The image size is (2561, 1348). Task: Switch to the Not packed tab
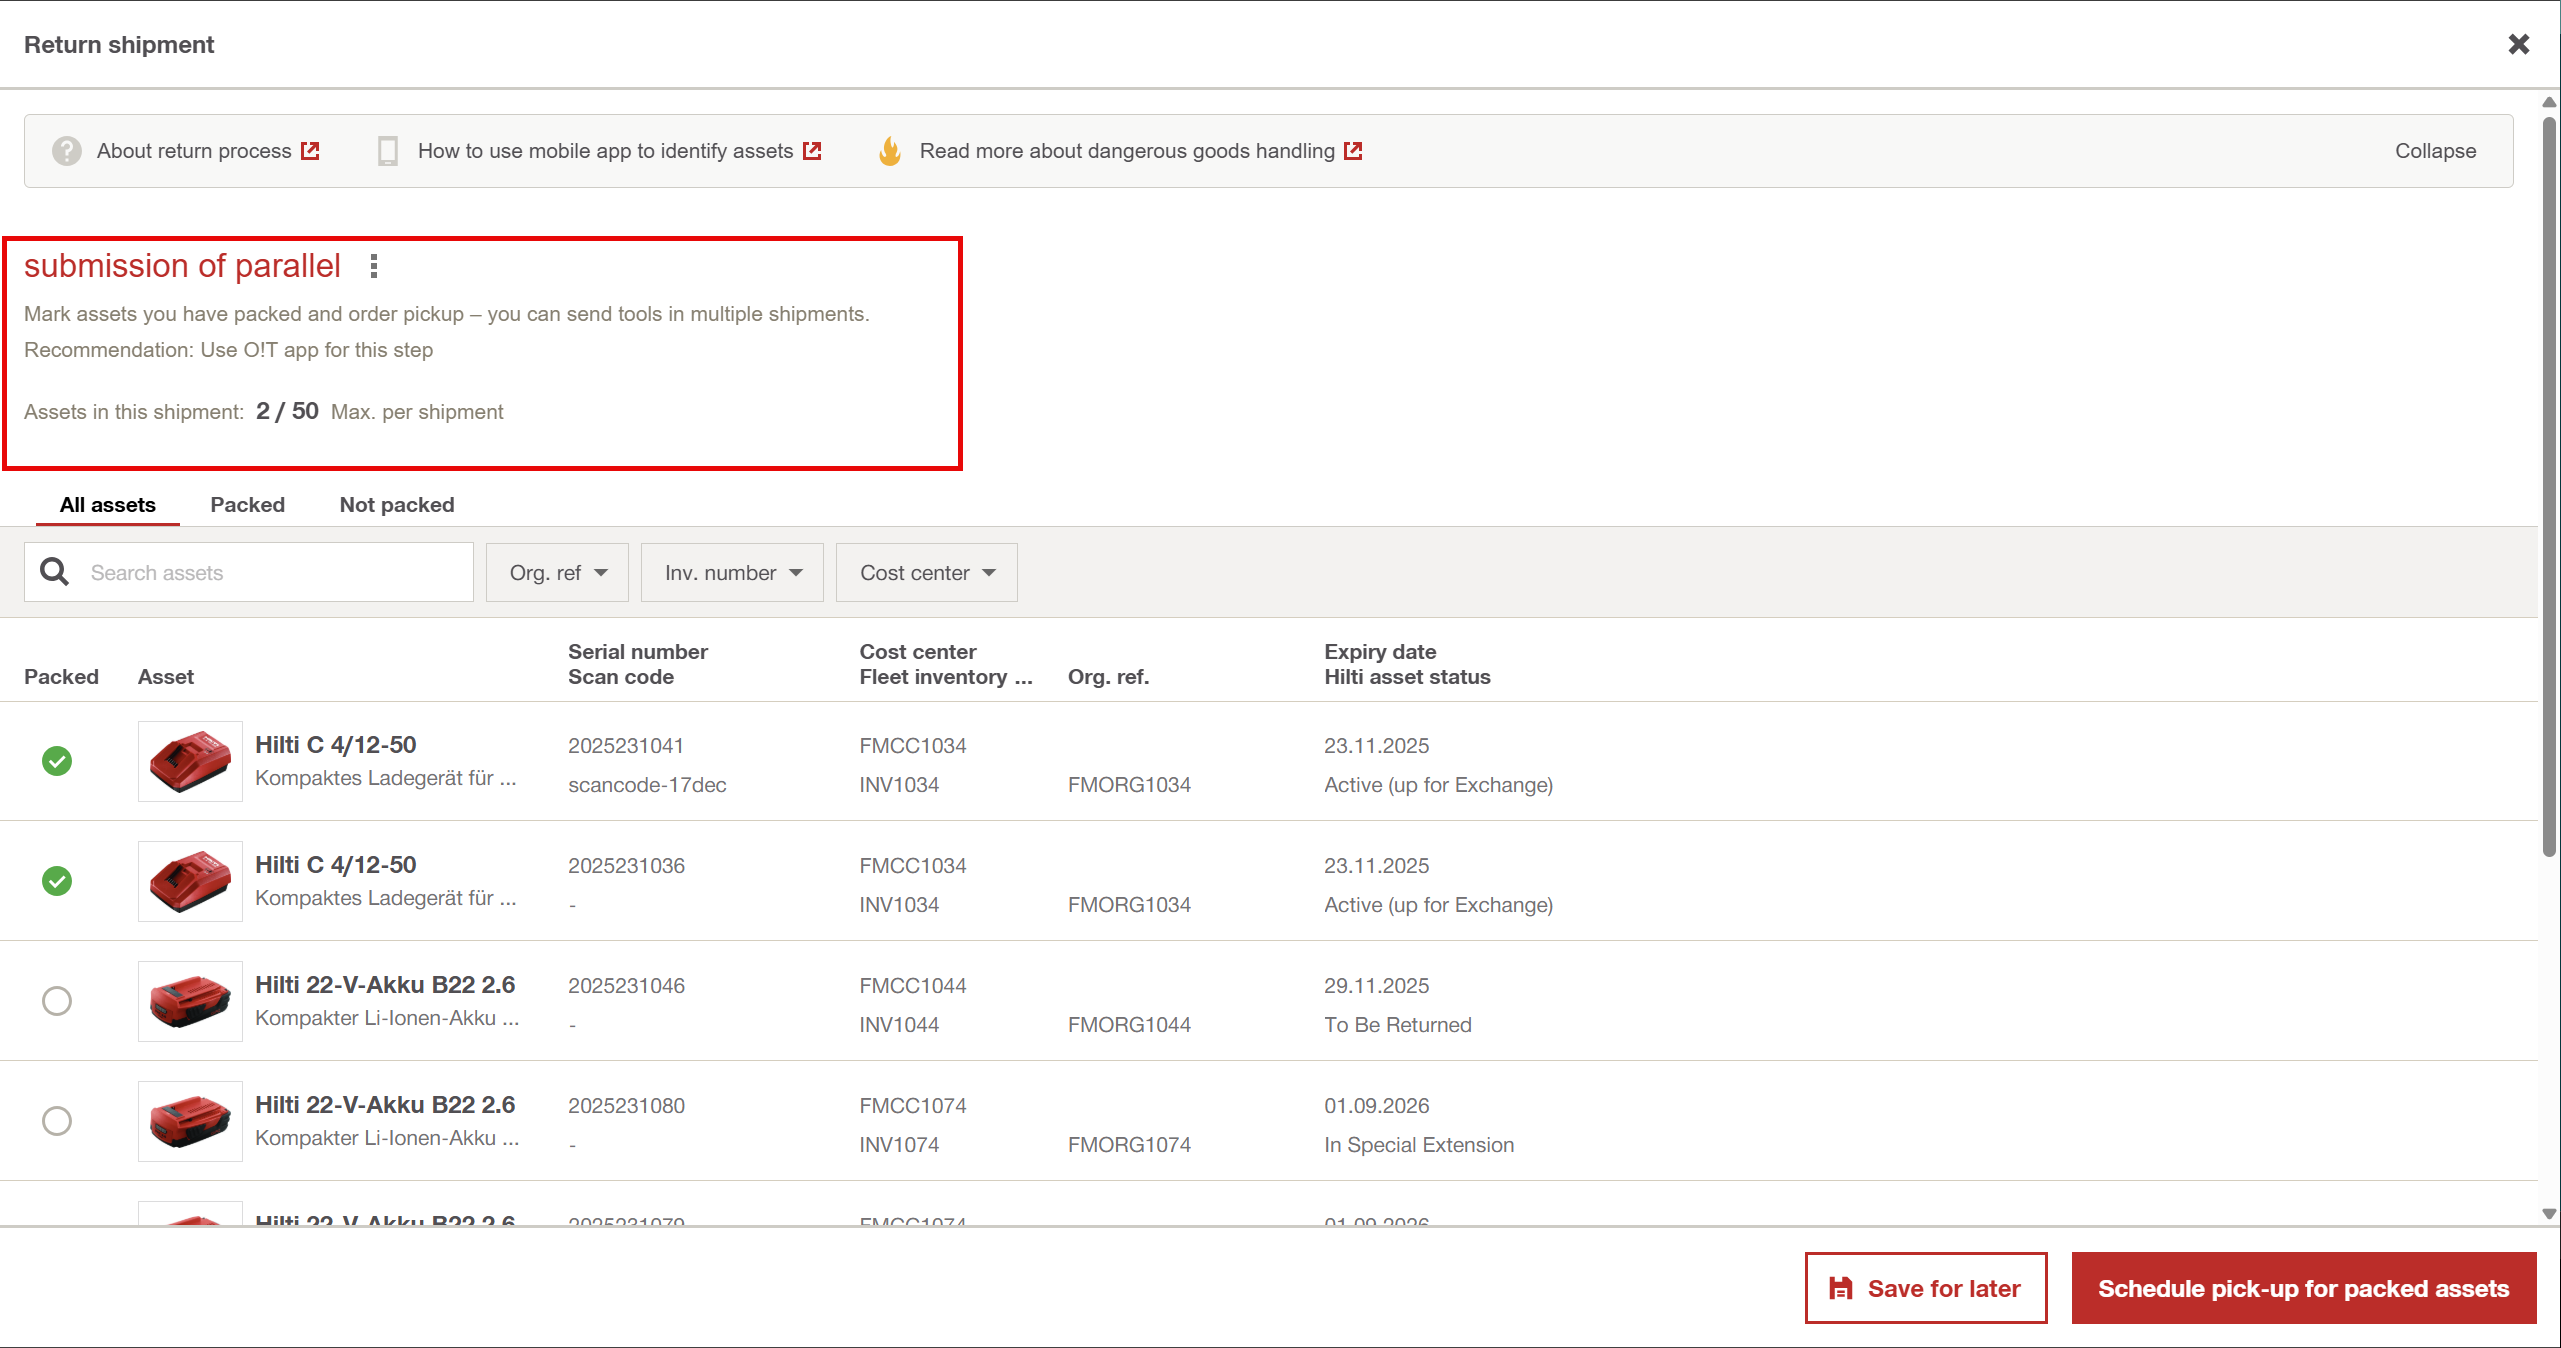point(397,505)
